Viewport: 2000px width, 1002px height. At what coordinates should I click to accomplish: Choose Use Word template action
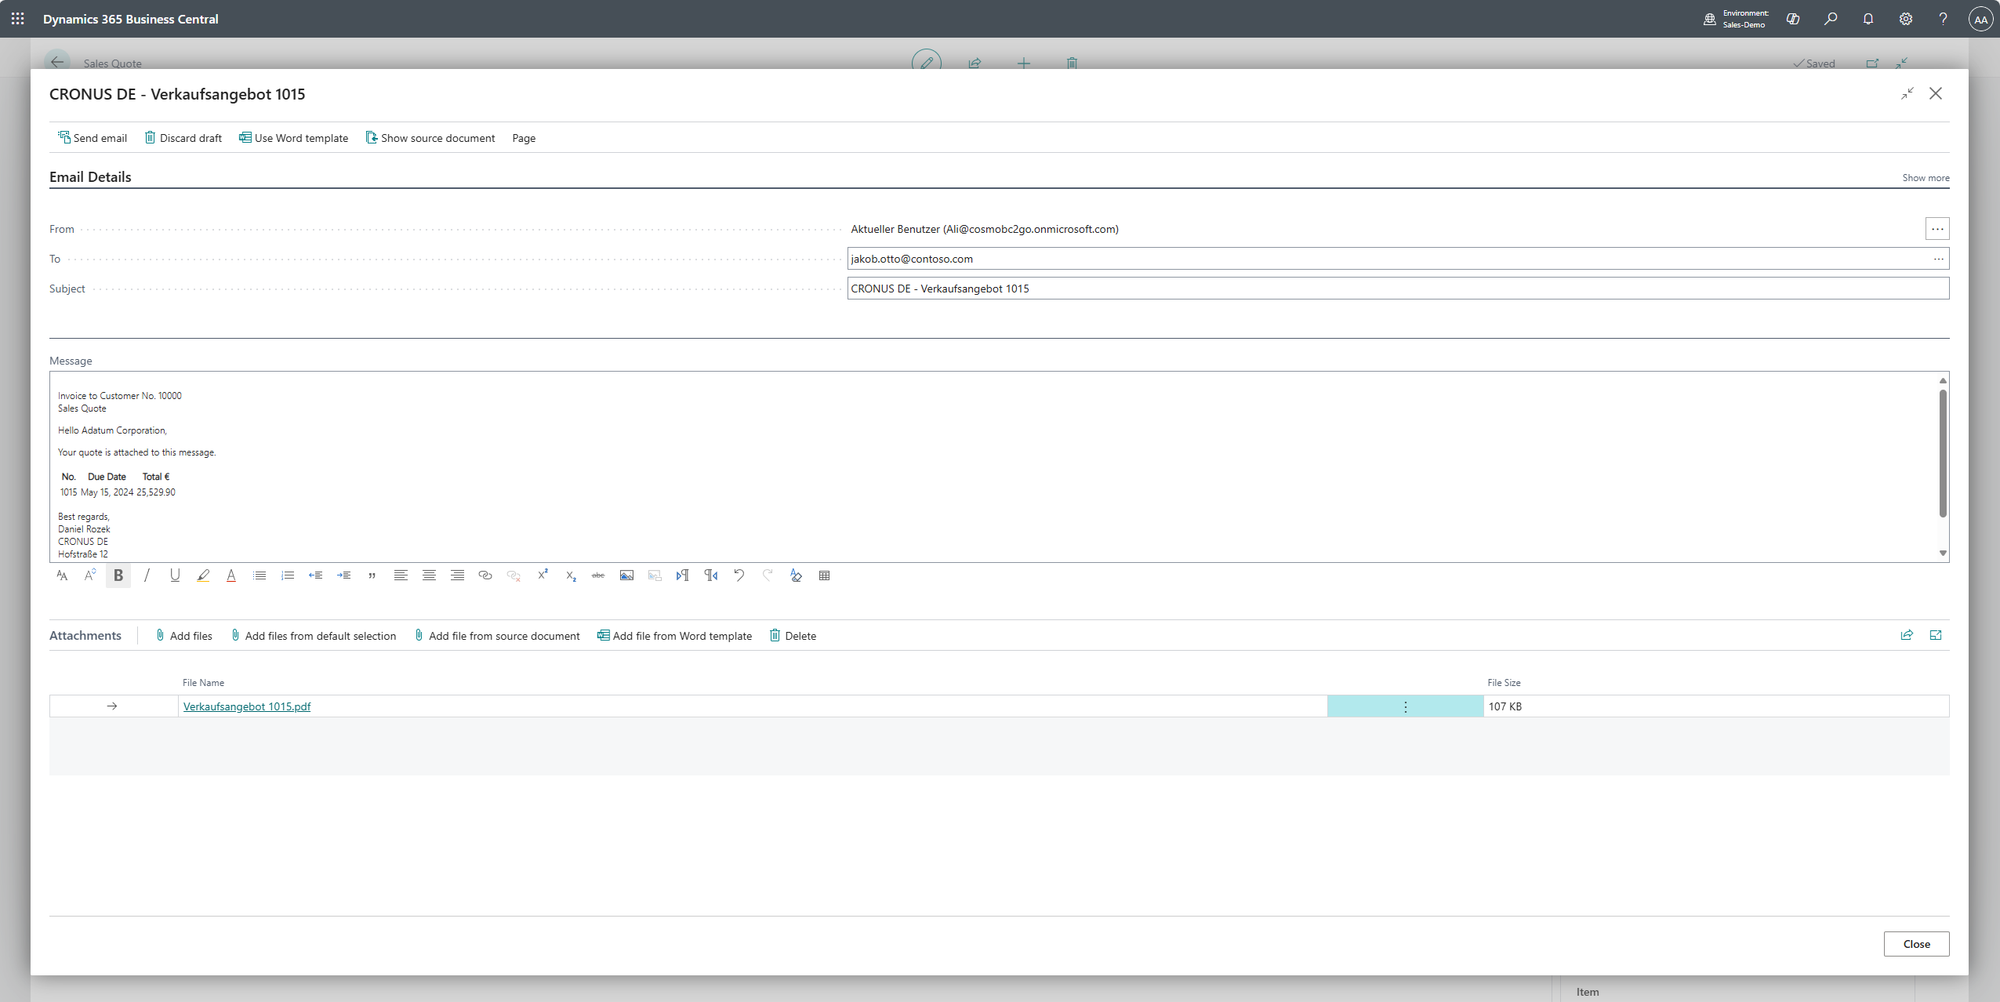point(293,138)
